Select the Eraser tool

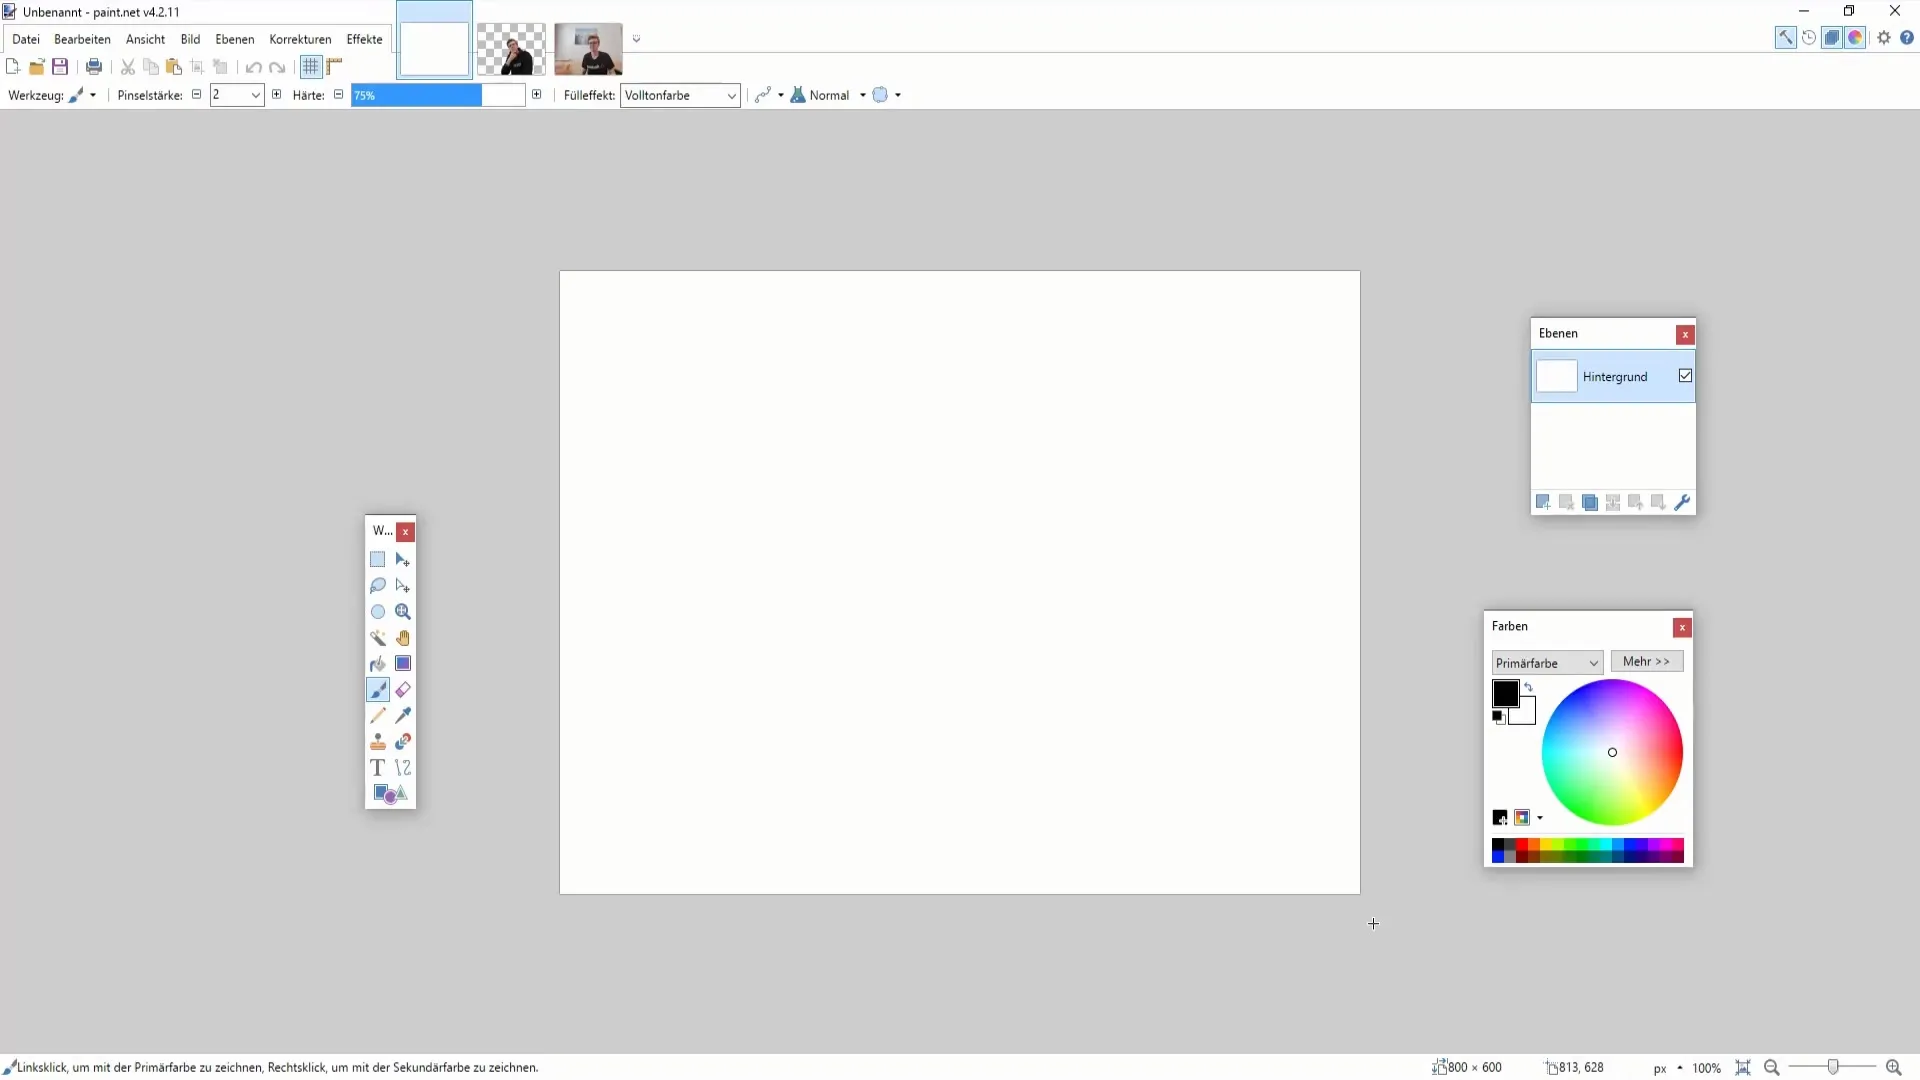(403, 690)
